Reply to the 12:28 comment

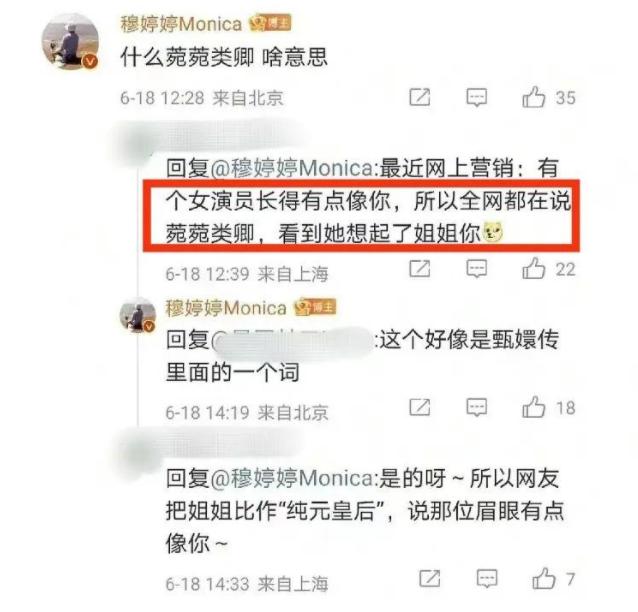pos(476,97)
